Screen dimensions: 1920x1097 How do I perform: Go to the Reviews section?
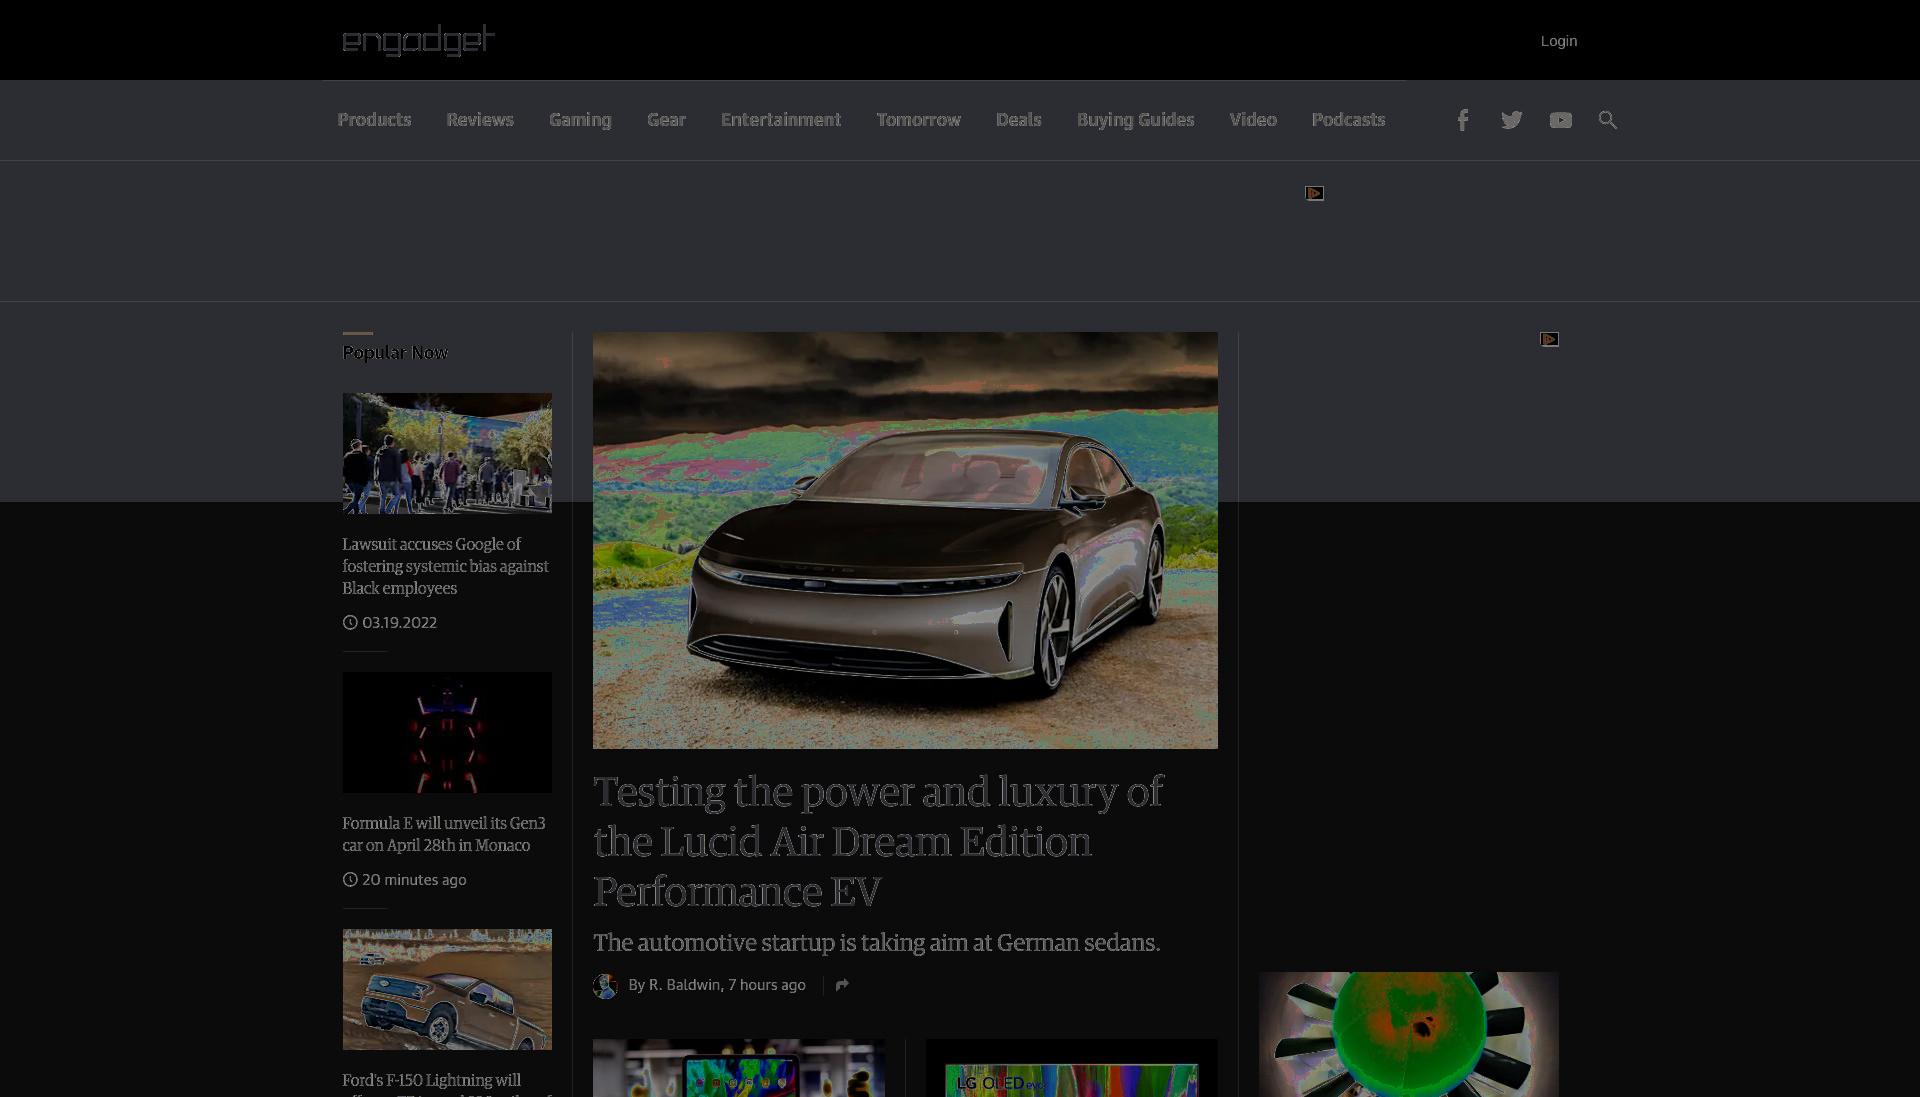click(x=480, y=120)
